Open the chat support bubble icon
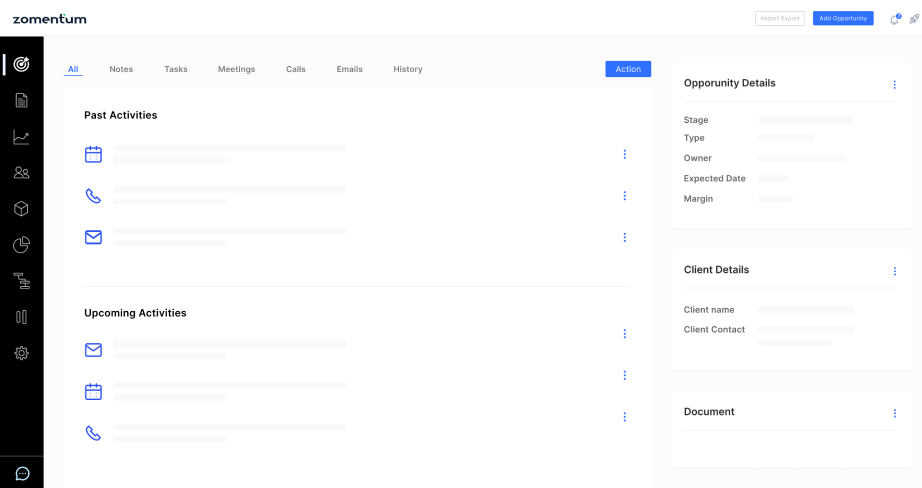922x488 pixels. click(x=22, y=473)
